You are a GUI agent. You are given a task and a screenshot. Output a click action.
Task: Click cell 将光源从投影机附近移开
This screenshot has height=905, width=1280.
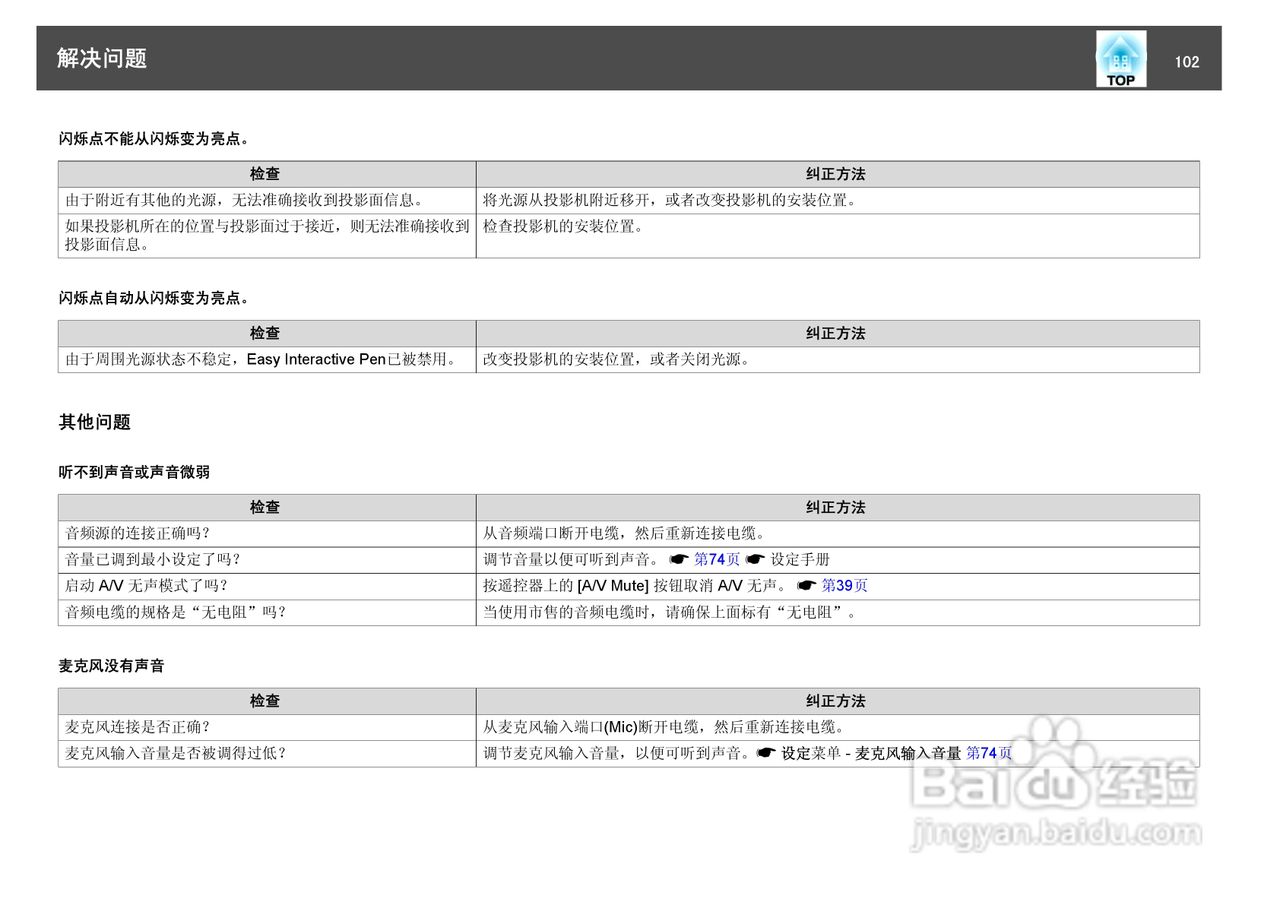coord(838,200)
